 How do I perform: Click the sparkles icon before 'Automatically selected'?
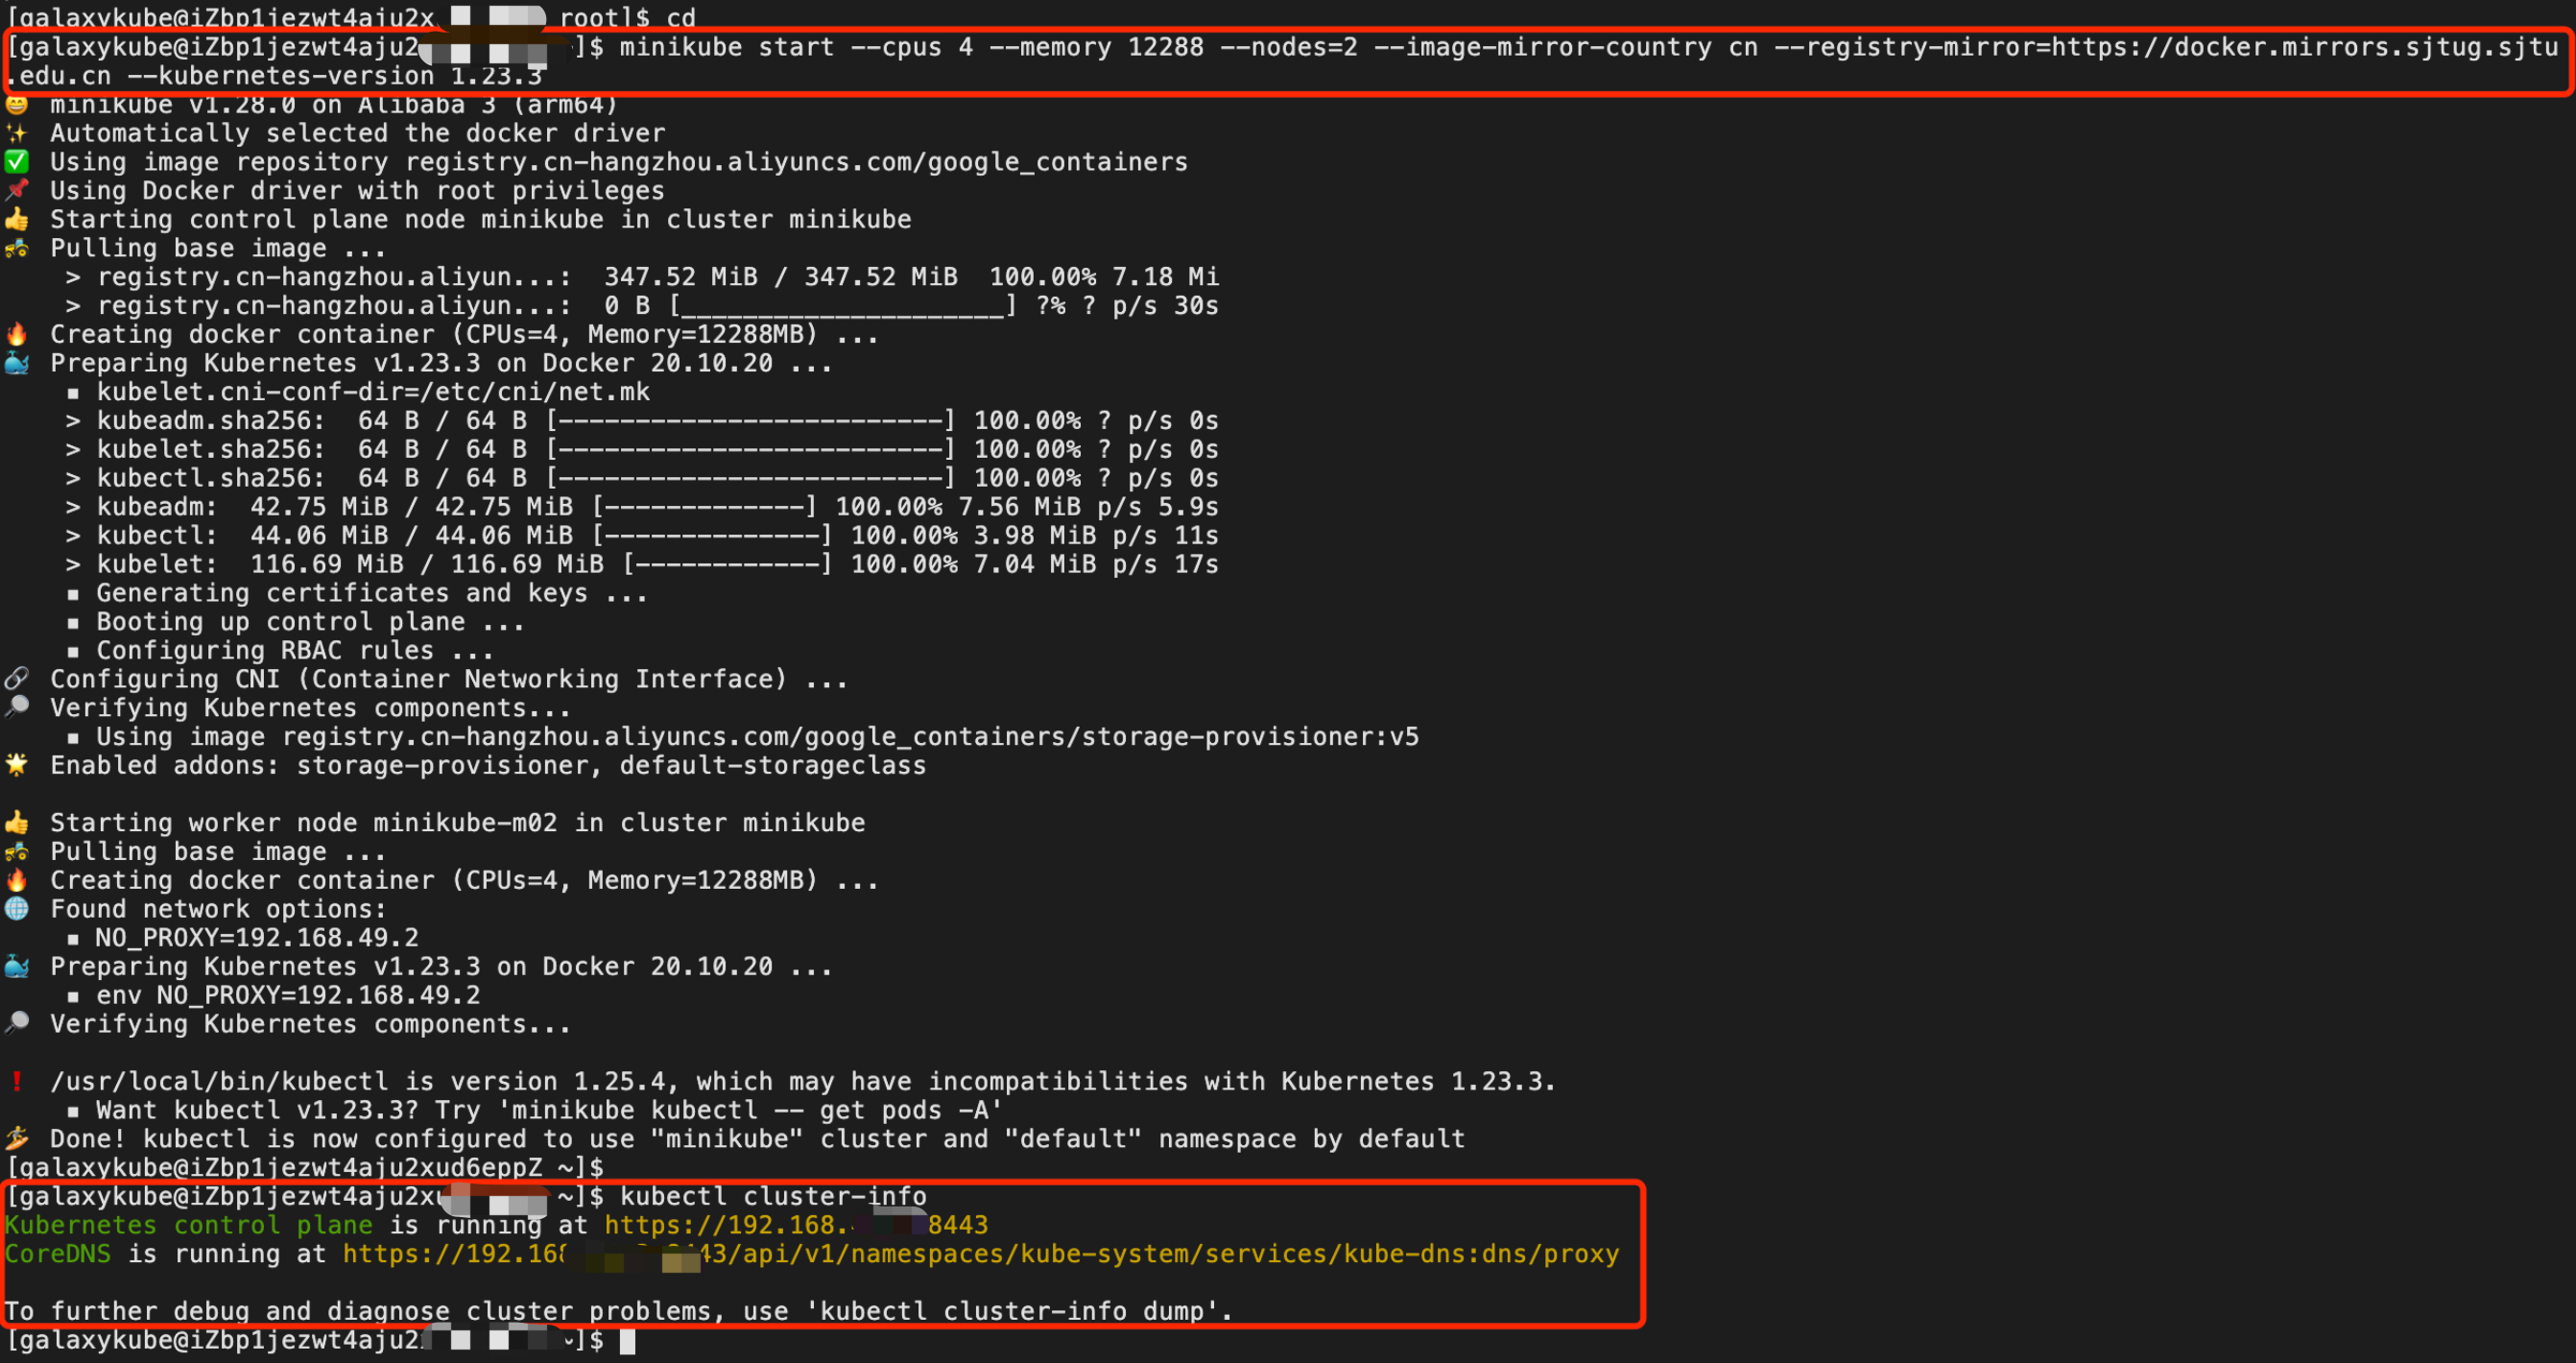(x=17, y=133)
